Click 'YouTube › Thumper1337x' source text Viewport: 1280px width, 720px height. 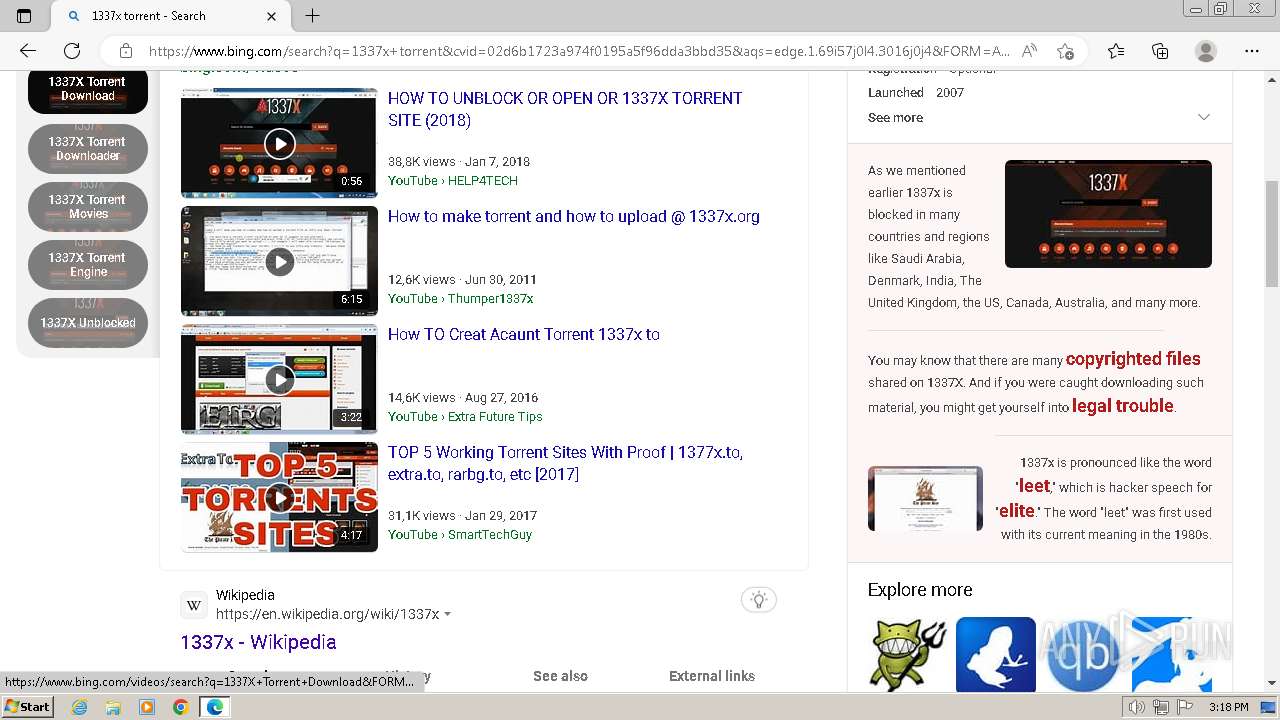(x=461, y=299)
